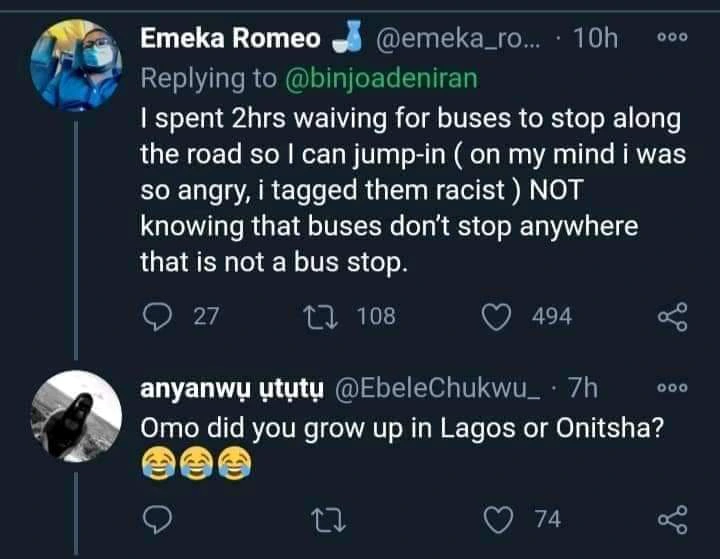Like anyanwụ ụtụtụ's reply
720x559 pixels.
[497, 518]
